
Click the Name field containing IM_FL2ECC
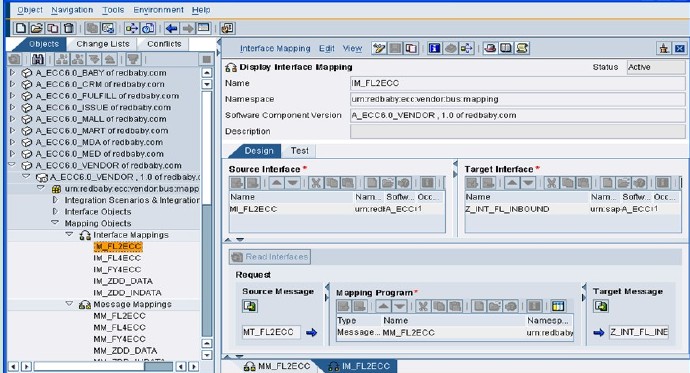[x=518, y=83]
